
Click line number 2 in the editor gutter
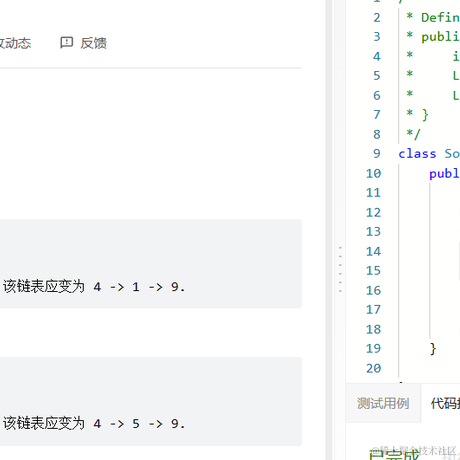[x=377, y=17]
